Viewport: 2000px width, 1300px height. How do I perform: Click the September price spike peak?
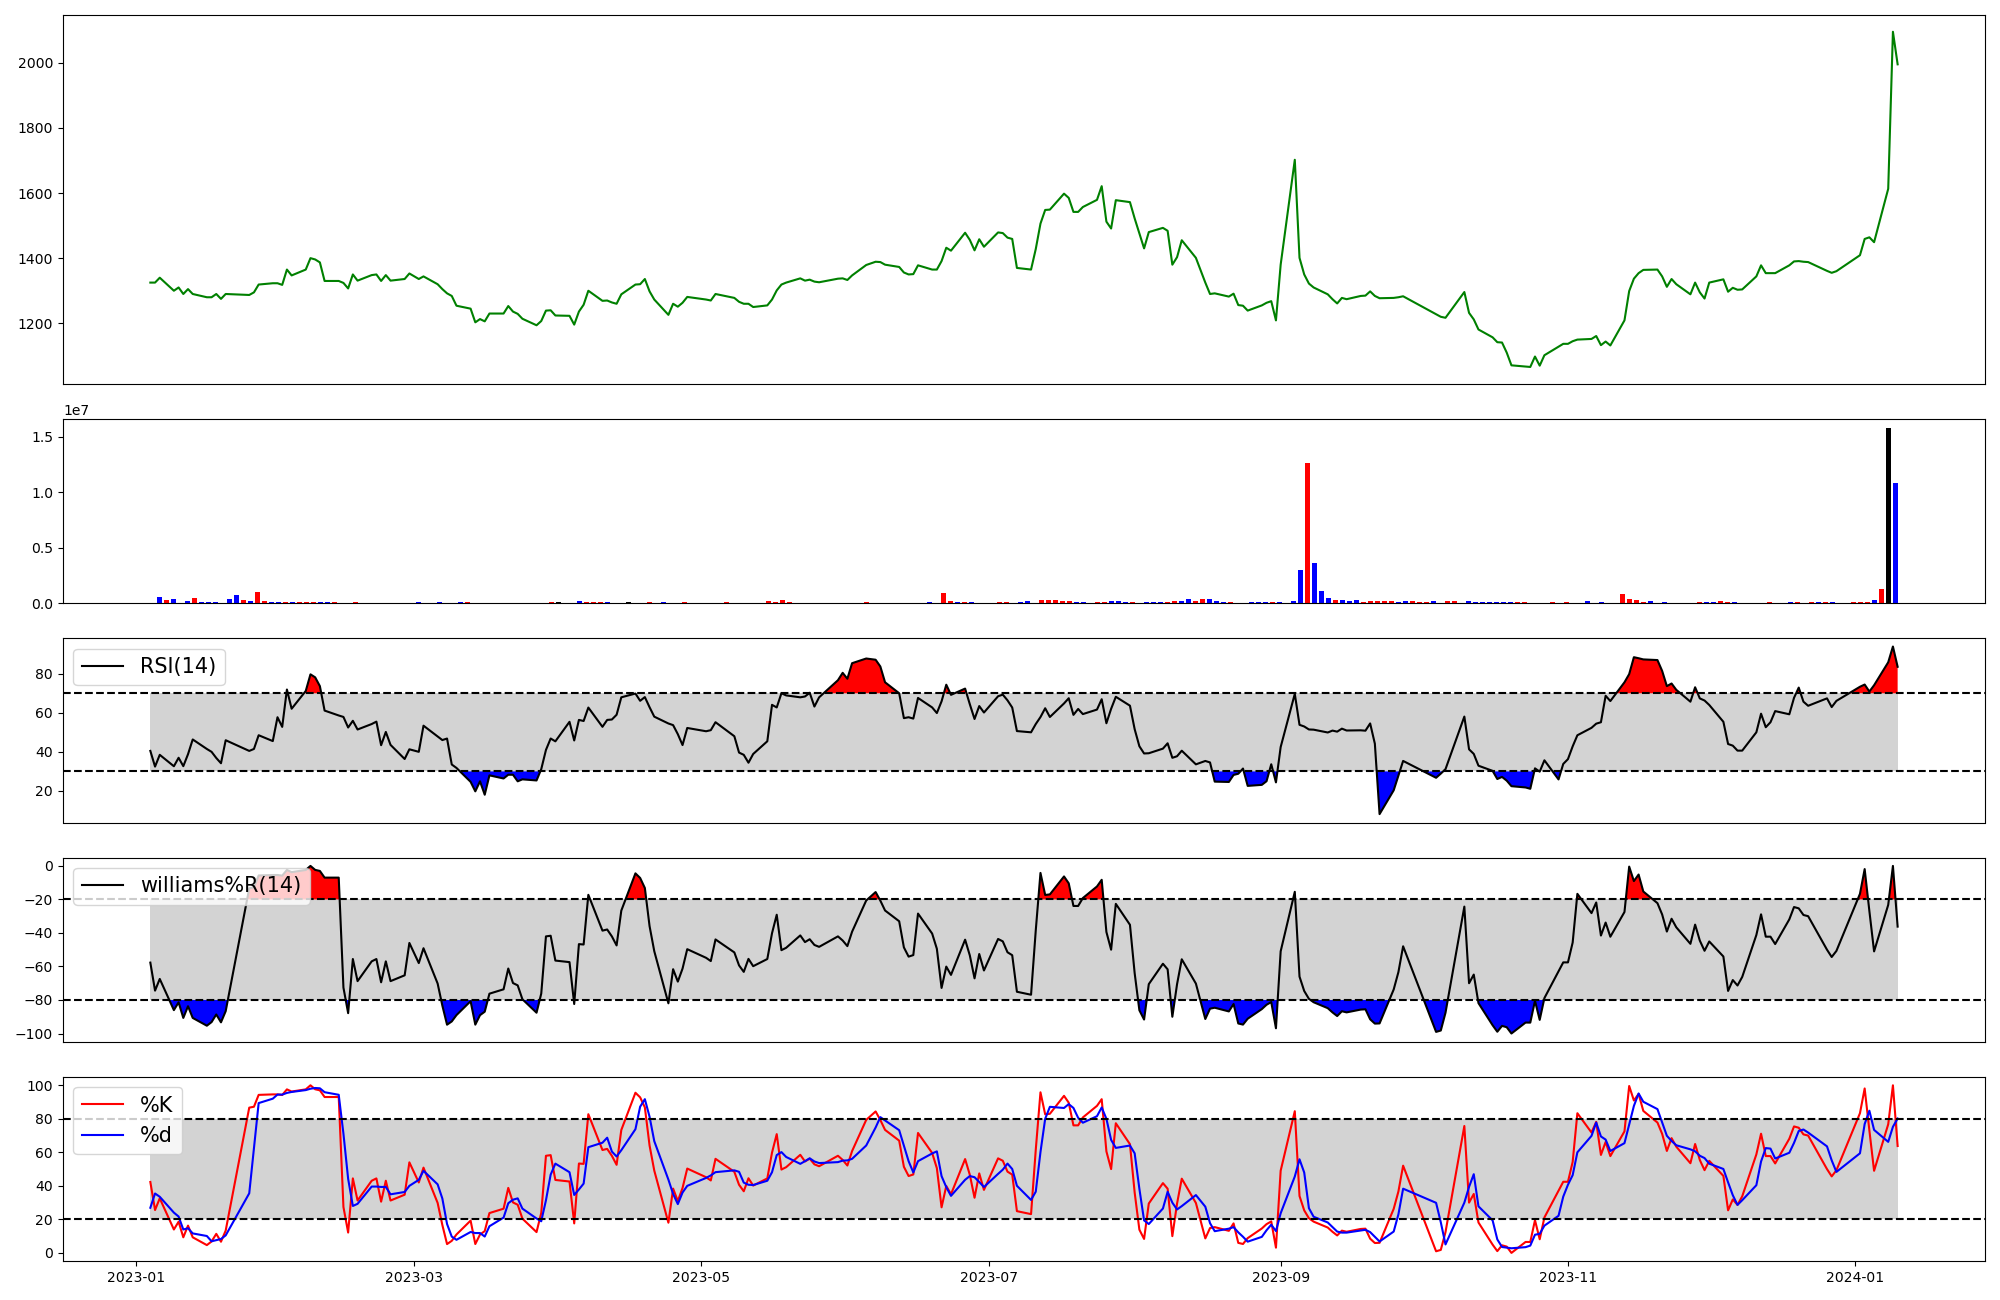(1294, 160)
